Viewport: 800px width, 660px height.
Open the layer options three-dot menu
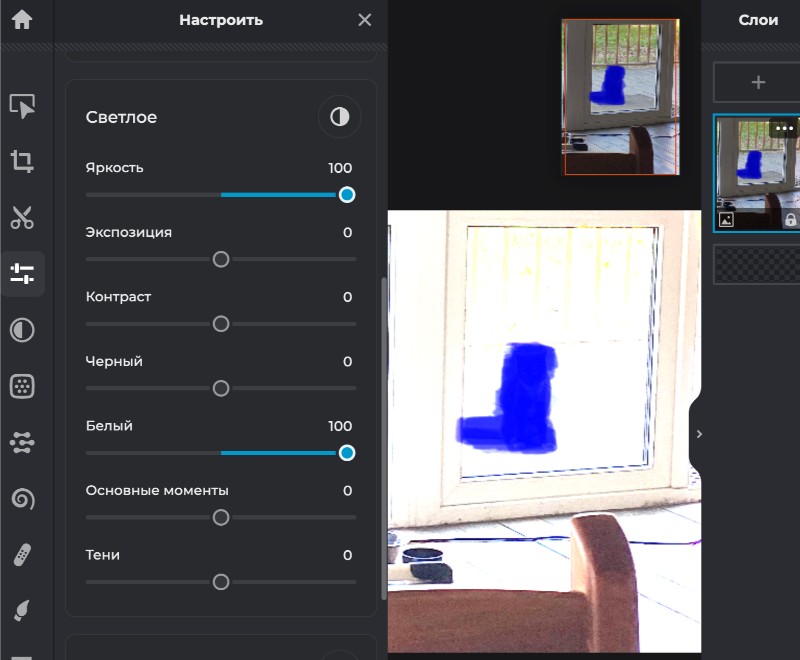[x=784, y=128]
